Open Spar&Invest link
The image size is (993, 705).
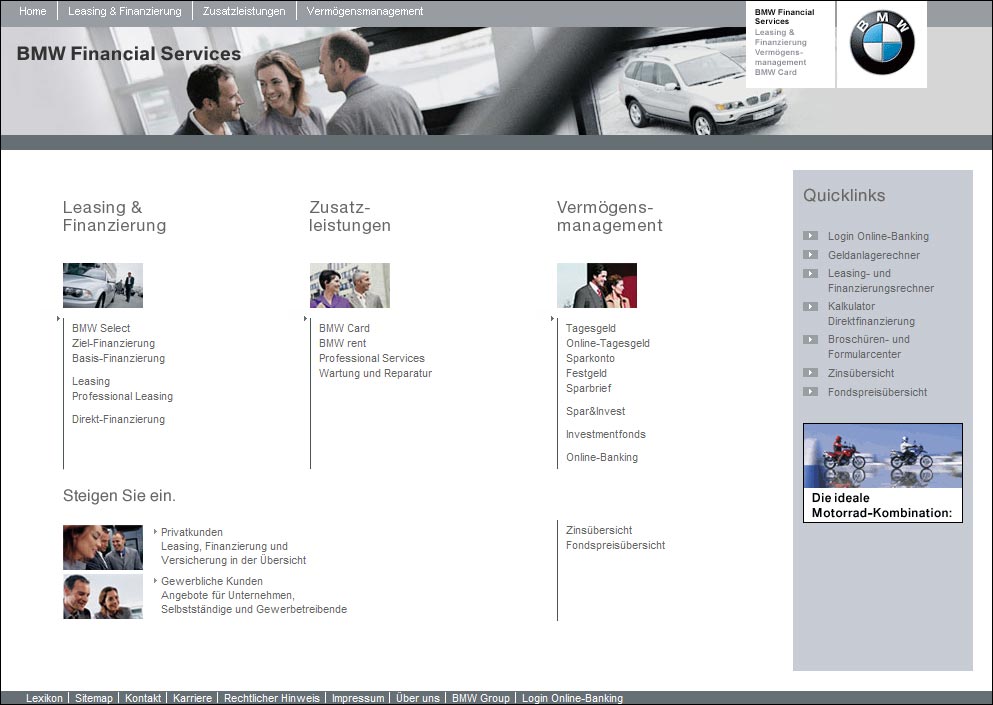[595, 412]
